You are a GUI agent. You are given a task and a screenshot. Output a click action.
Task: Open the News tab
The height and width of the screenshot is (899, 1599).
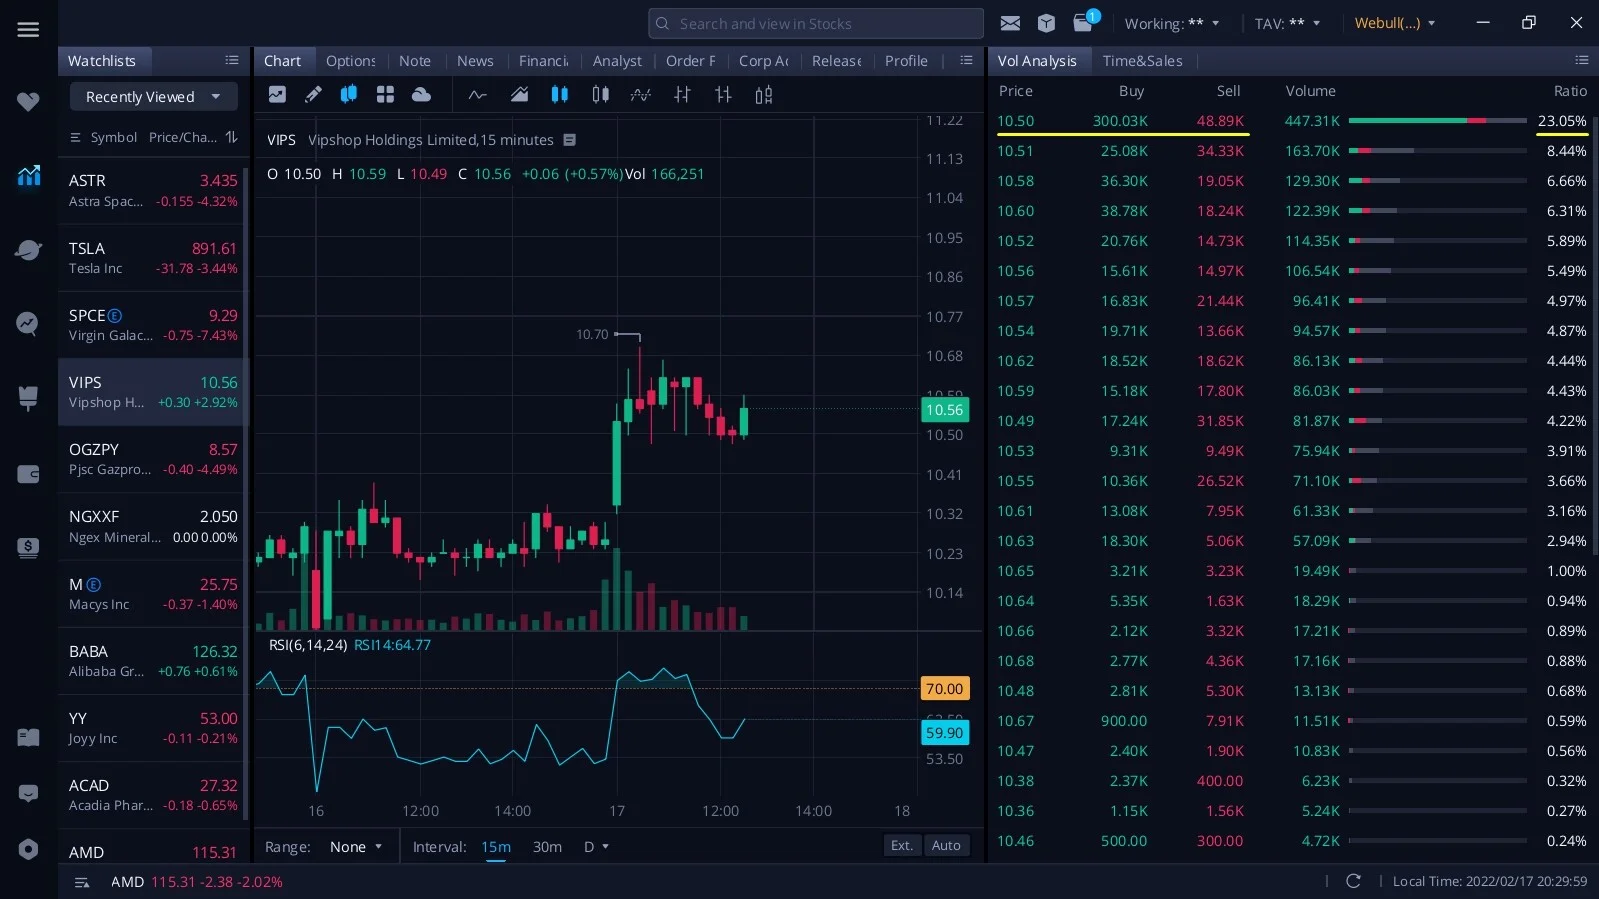coord(475,61)
